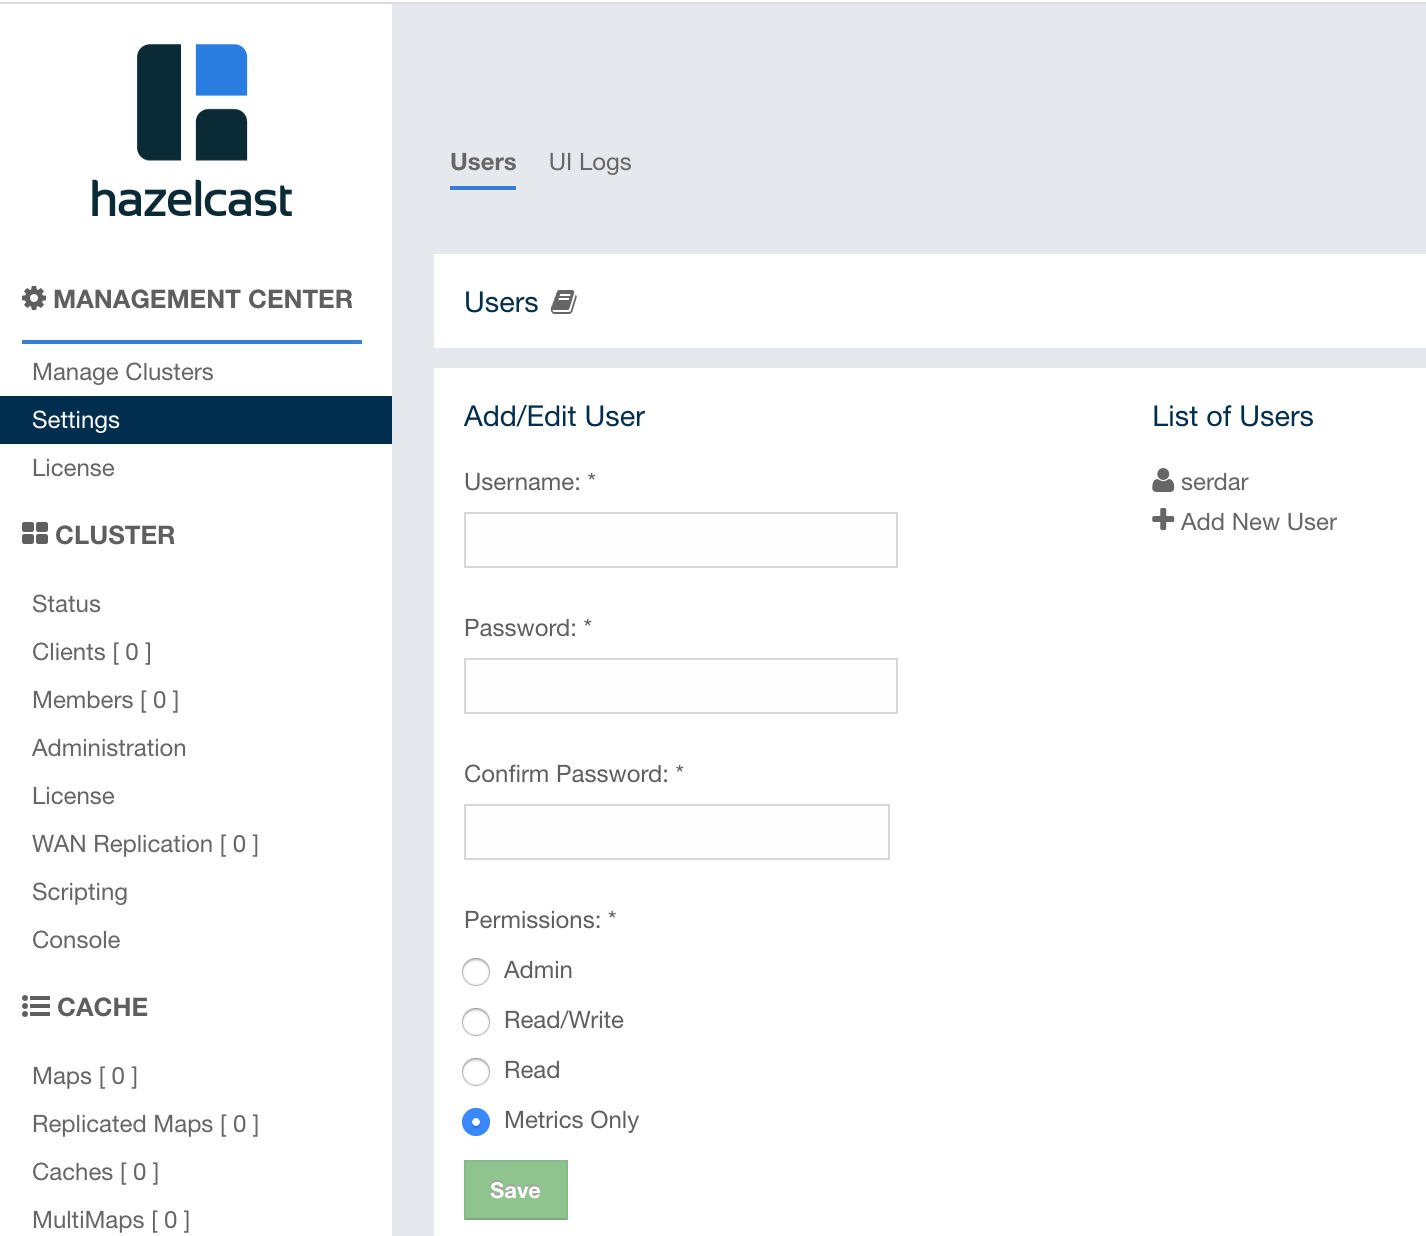Select the Admin permission radio button
Screen dimensions: 1426x1236
tap(476, 971)
